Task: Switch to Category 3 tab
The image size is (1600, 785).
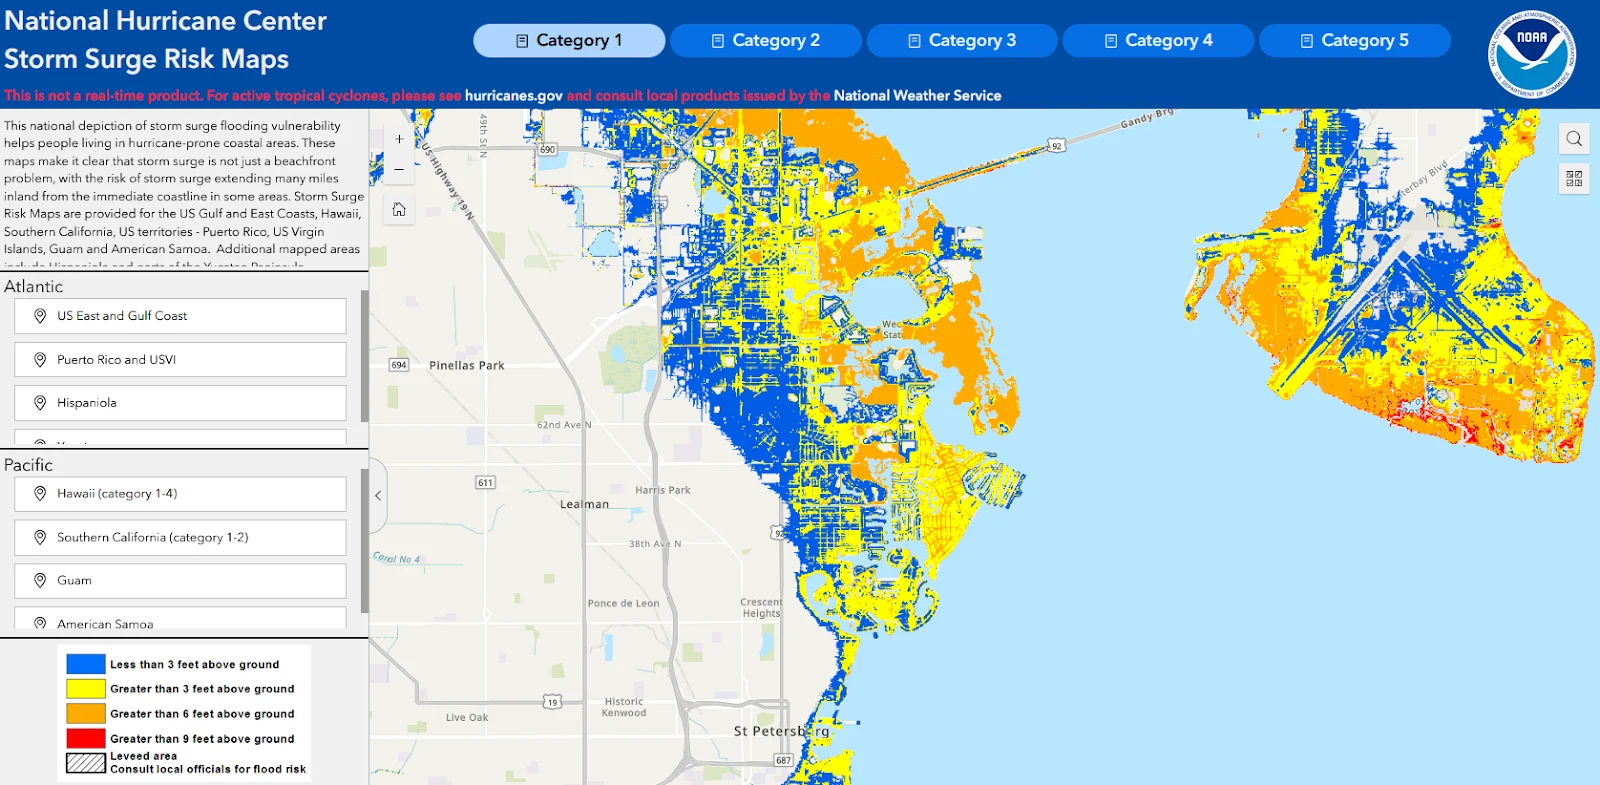Action: coord(962,40)
